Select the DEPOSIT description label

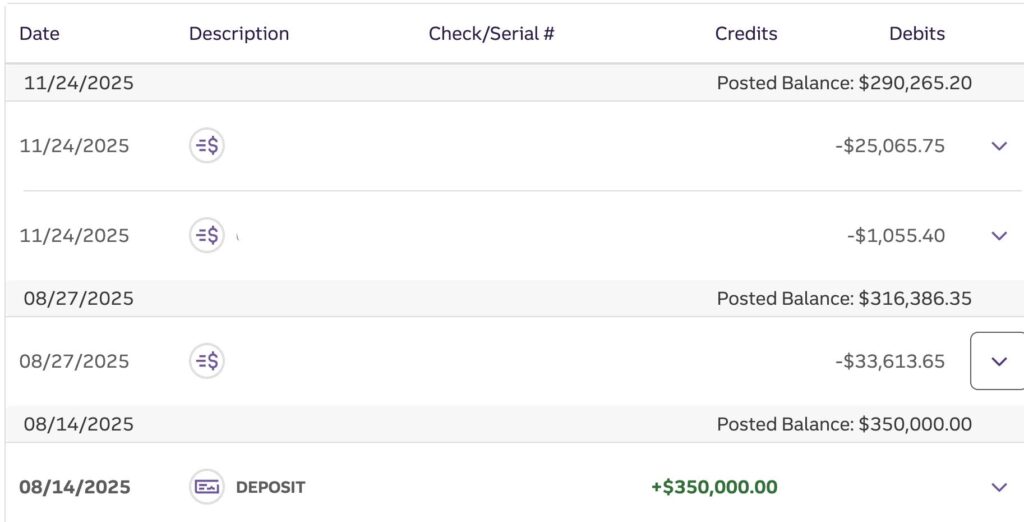(x=270, y=488)
